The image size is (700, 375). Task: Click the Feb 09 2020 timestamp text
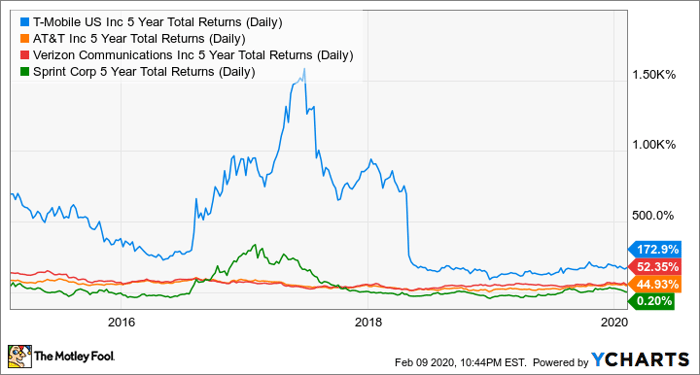(461, 361)
